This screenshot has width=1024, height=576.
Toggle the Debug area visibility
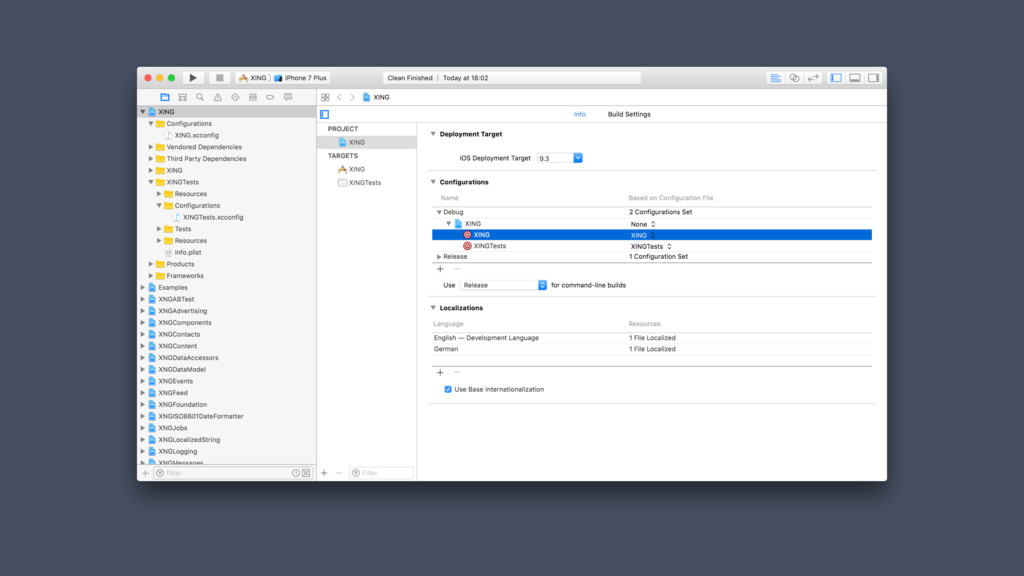click(855, 78)
